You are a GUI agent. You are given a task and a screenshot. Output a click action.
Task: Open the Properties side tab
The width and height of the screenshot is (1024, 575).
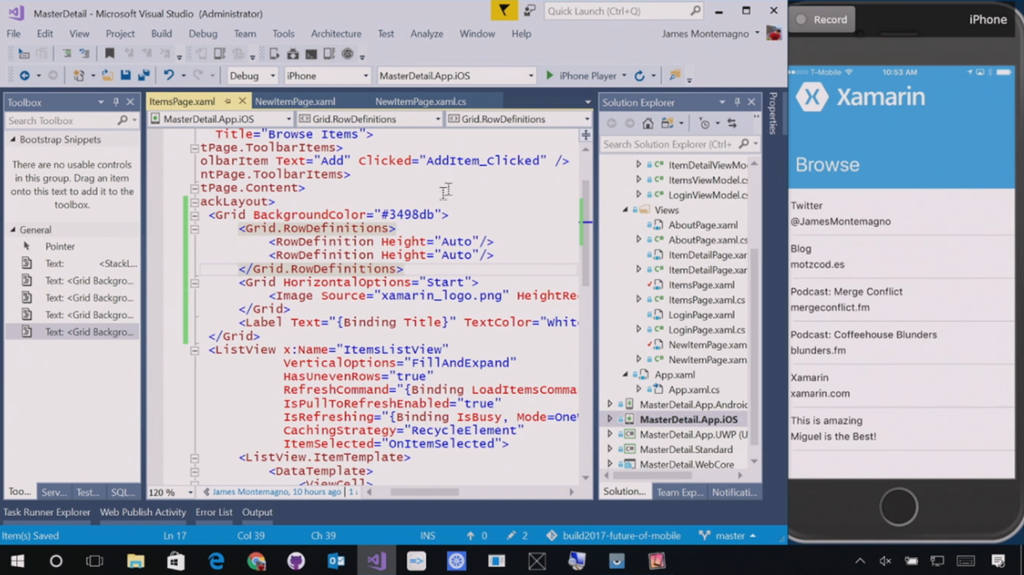773,112
